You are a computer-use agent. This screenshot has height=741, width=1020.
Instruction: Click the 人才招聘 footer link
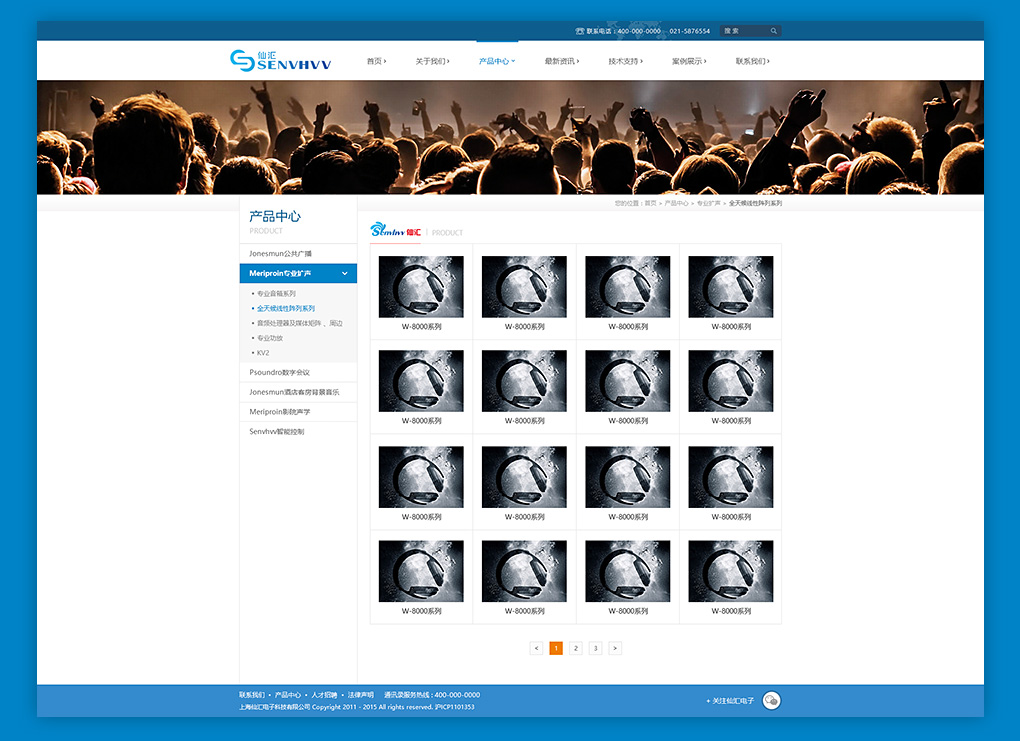click(324, 695)
